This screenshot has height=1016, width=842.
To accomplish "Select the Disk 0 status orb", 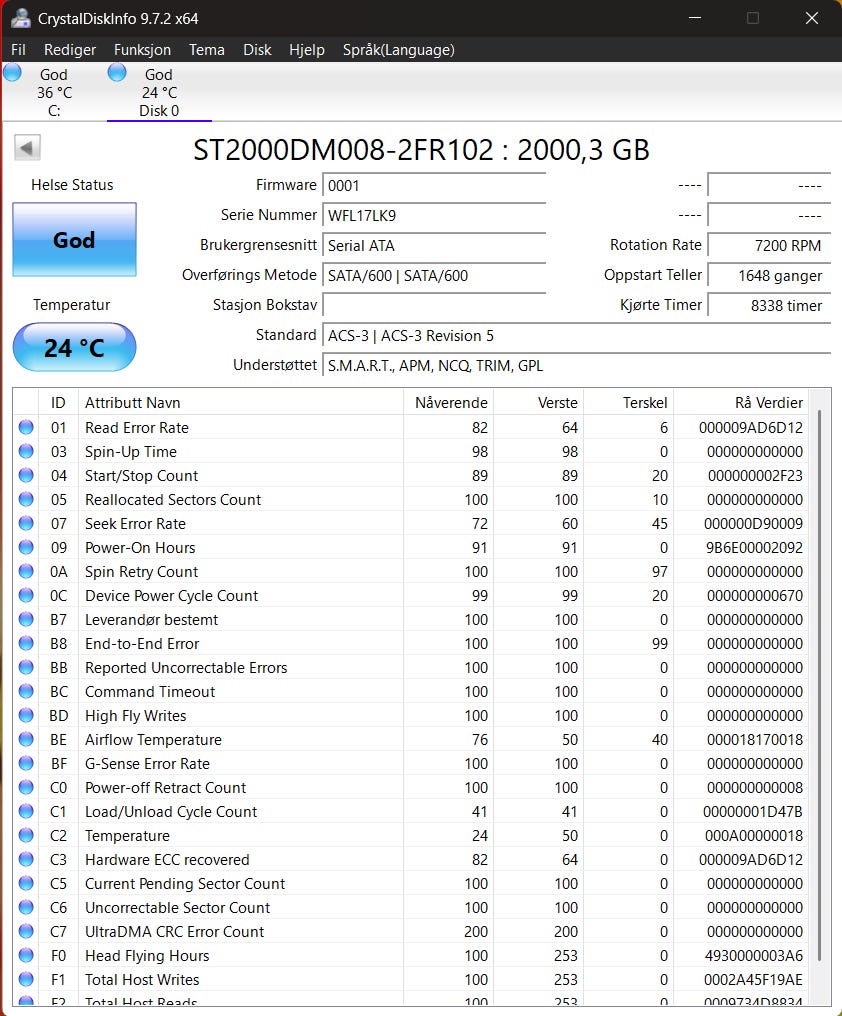I will click(117, 73).
